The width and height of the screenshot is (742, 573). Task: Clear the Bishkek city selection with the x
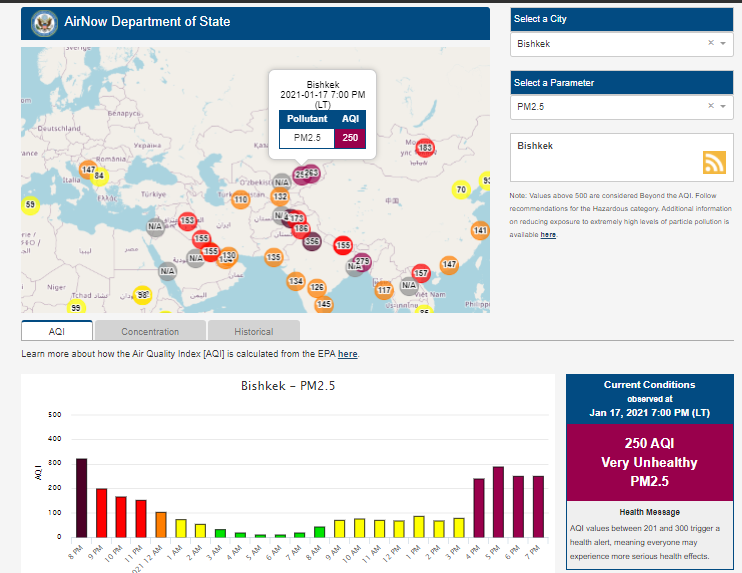(710, 44)
